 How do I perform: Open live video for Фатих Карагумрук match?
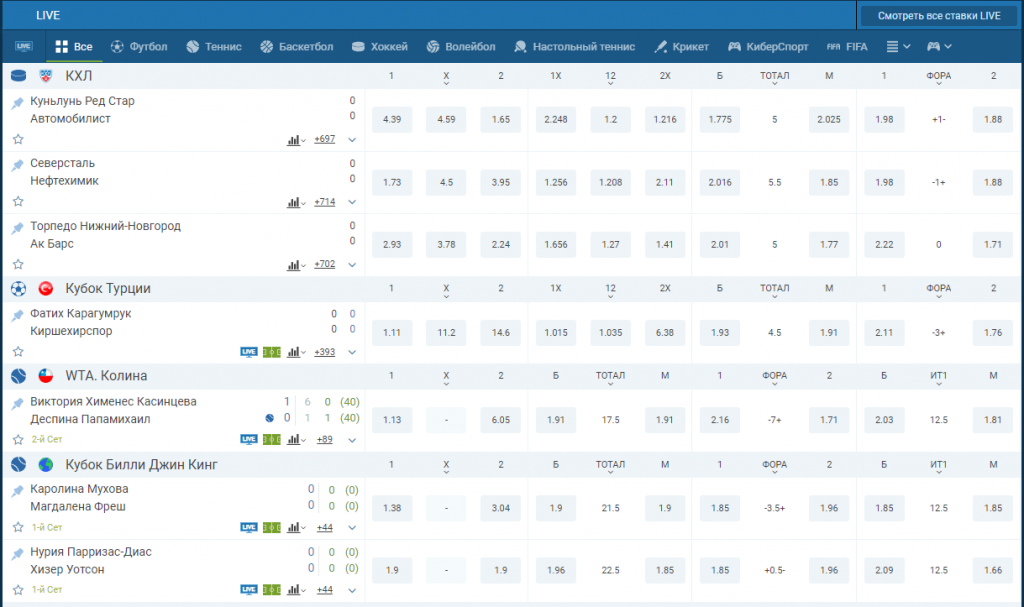249,352
